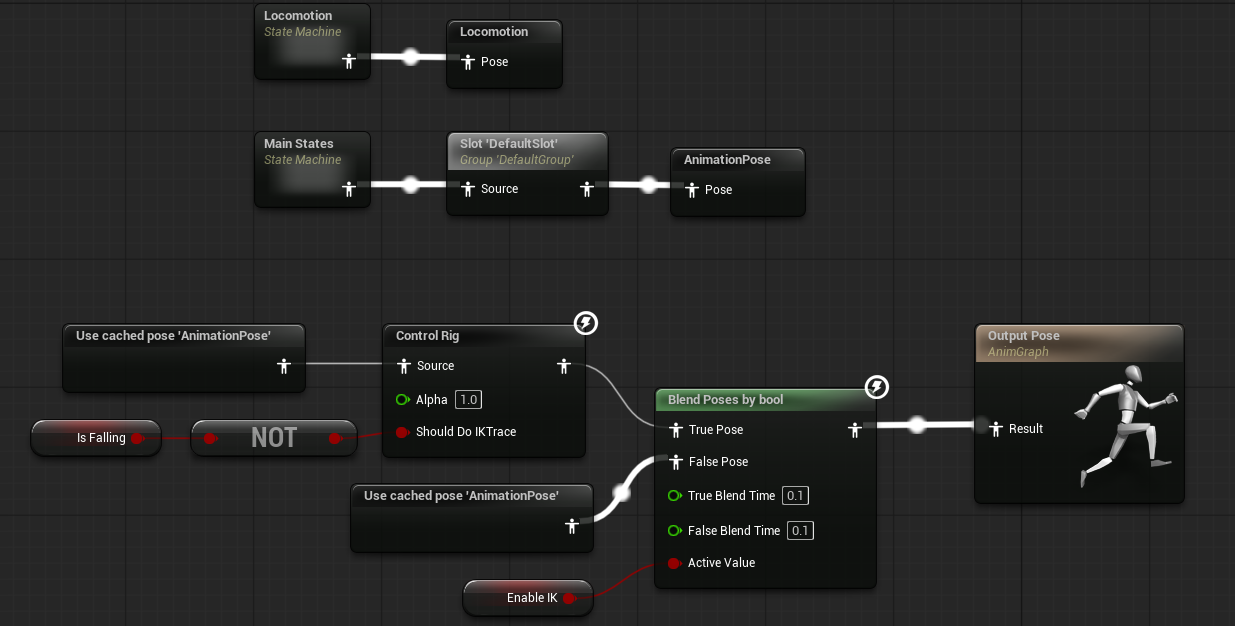Select the Locomotion state machine node title

tap(298, 16)
